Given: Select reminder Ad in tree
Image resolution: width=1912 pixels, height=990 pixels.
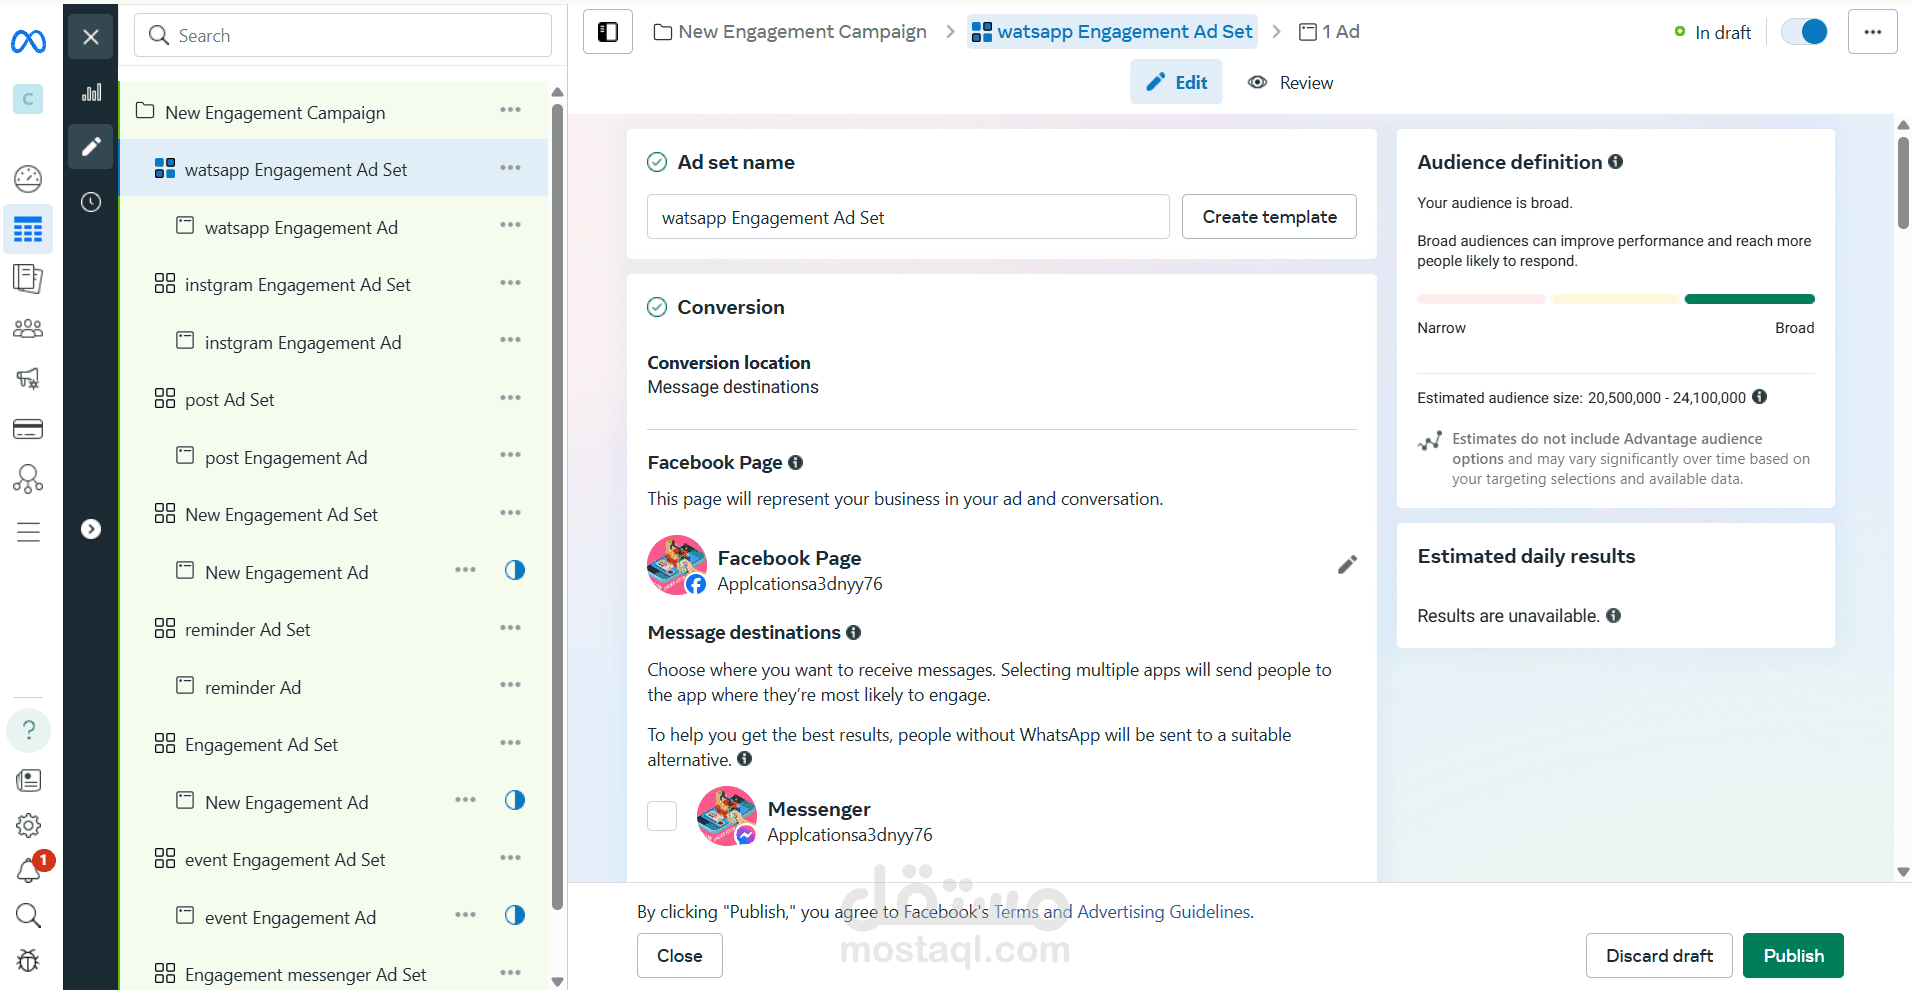Looking at the screenshot, I should click(253, 688).
